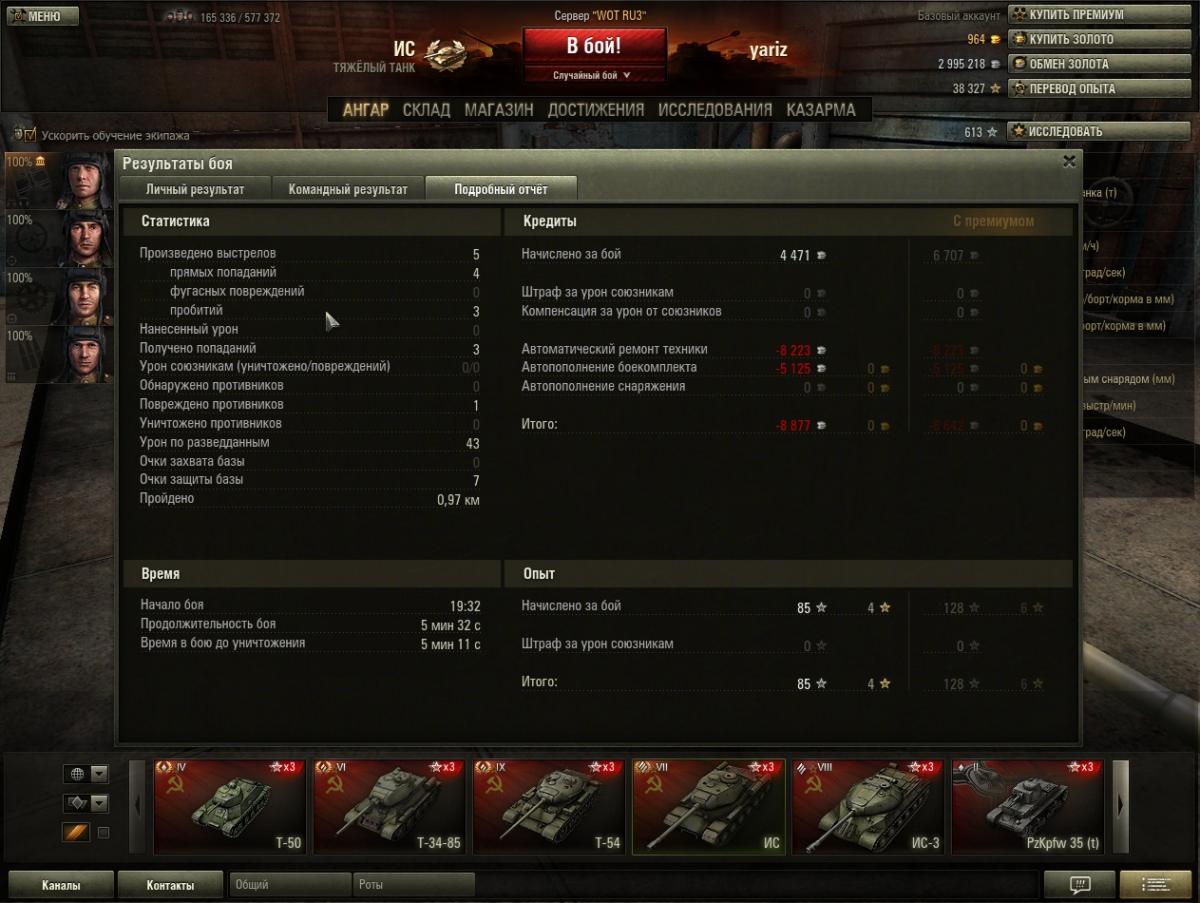Expand the Случайный бой battle type dropdown

(594, 75)
